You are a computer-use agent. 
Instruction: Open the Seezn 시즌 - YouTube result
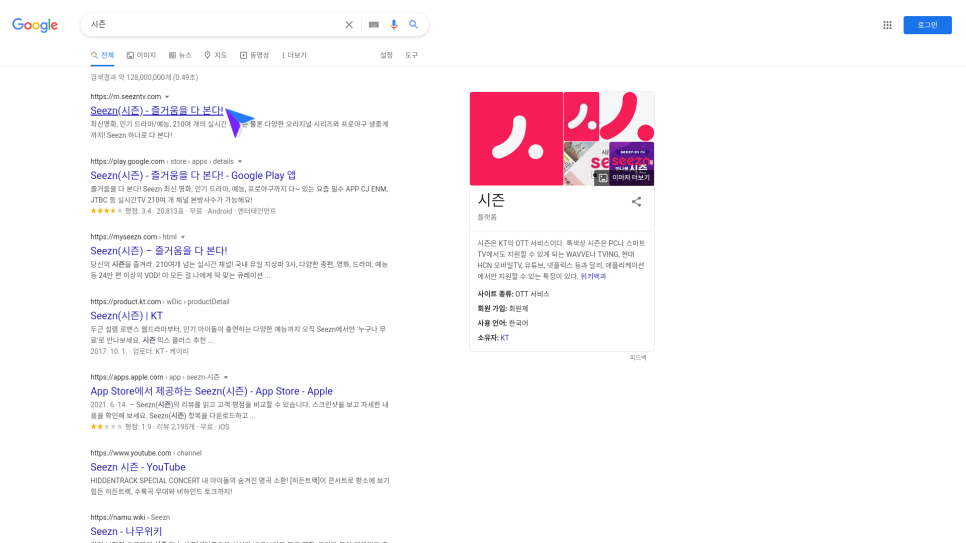(x=137, y=467)
